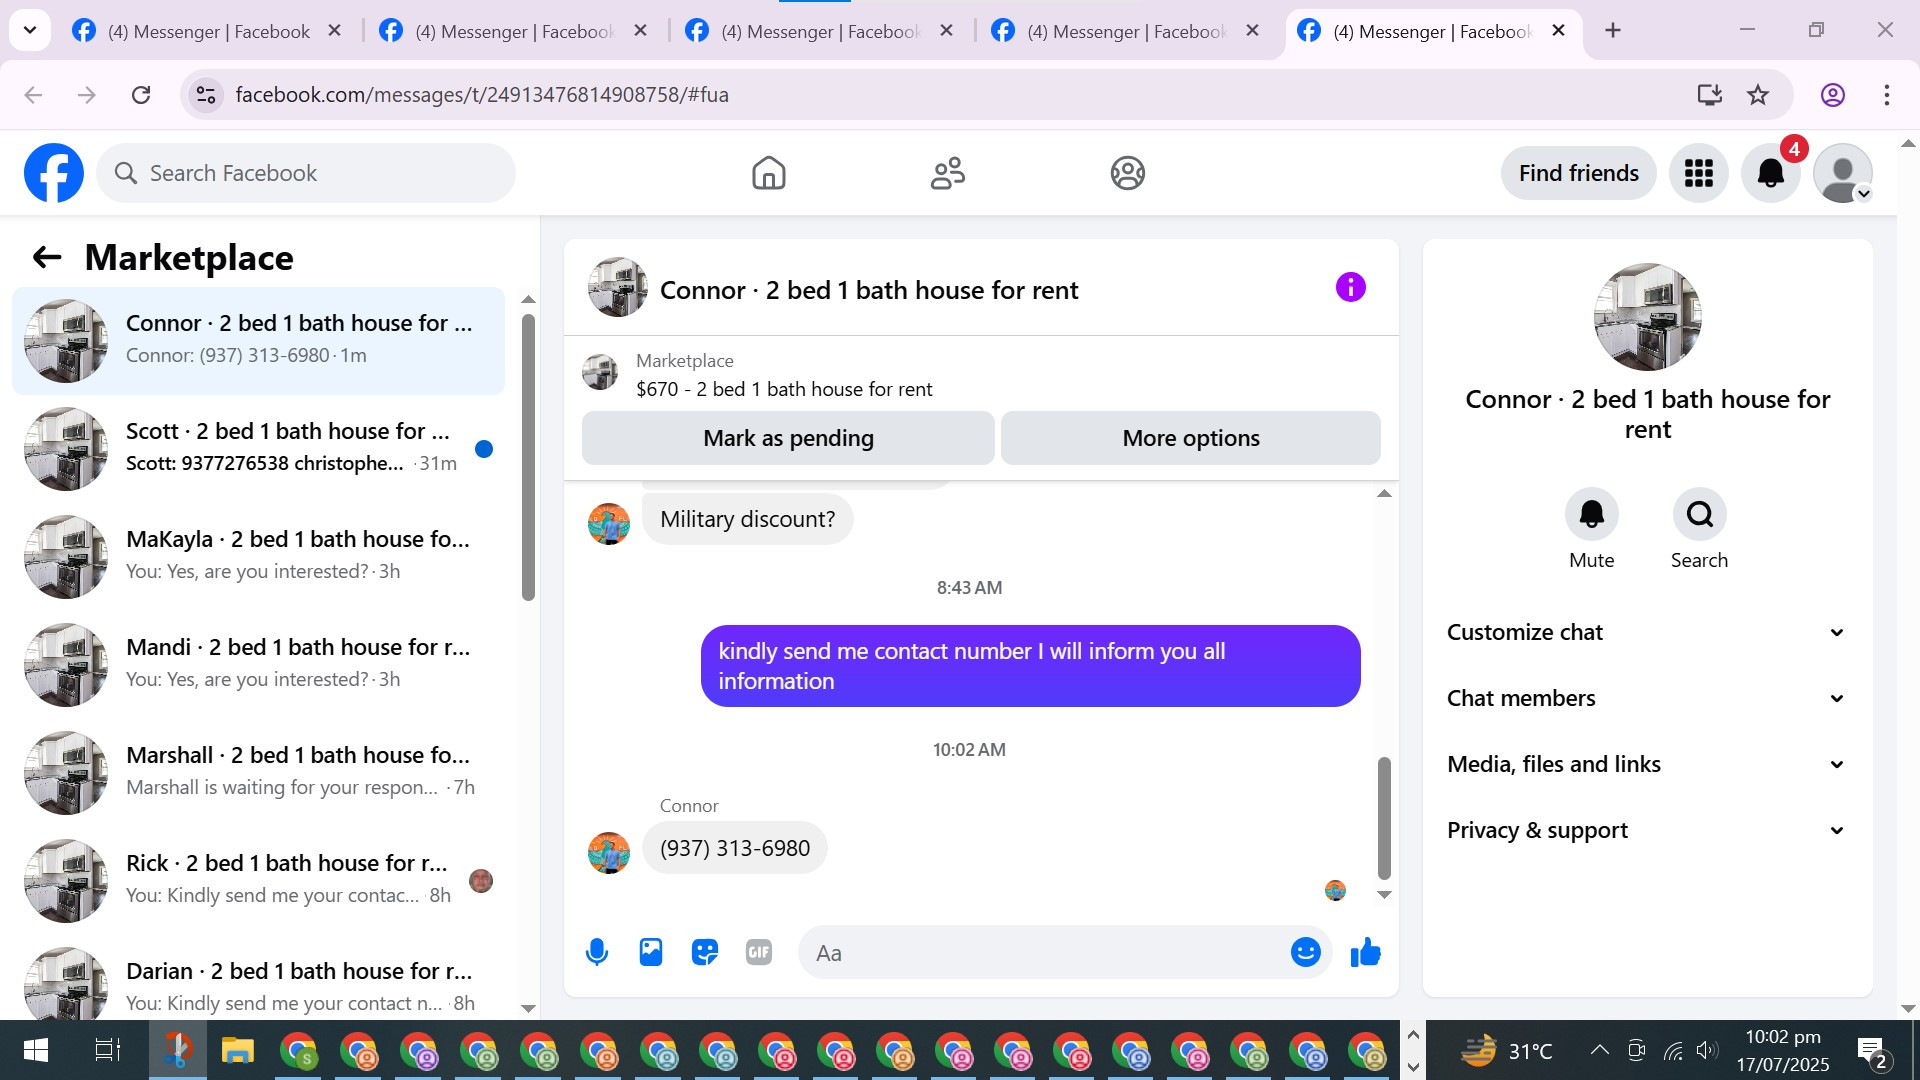Click the Mark as pending button

coord(788,438)
